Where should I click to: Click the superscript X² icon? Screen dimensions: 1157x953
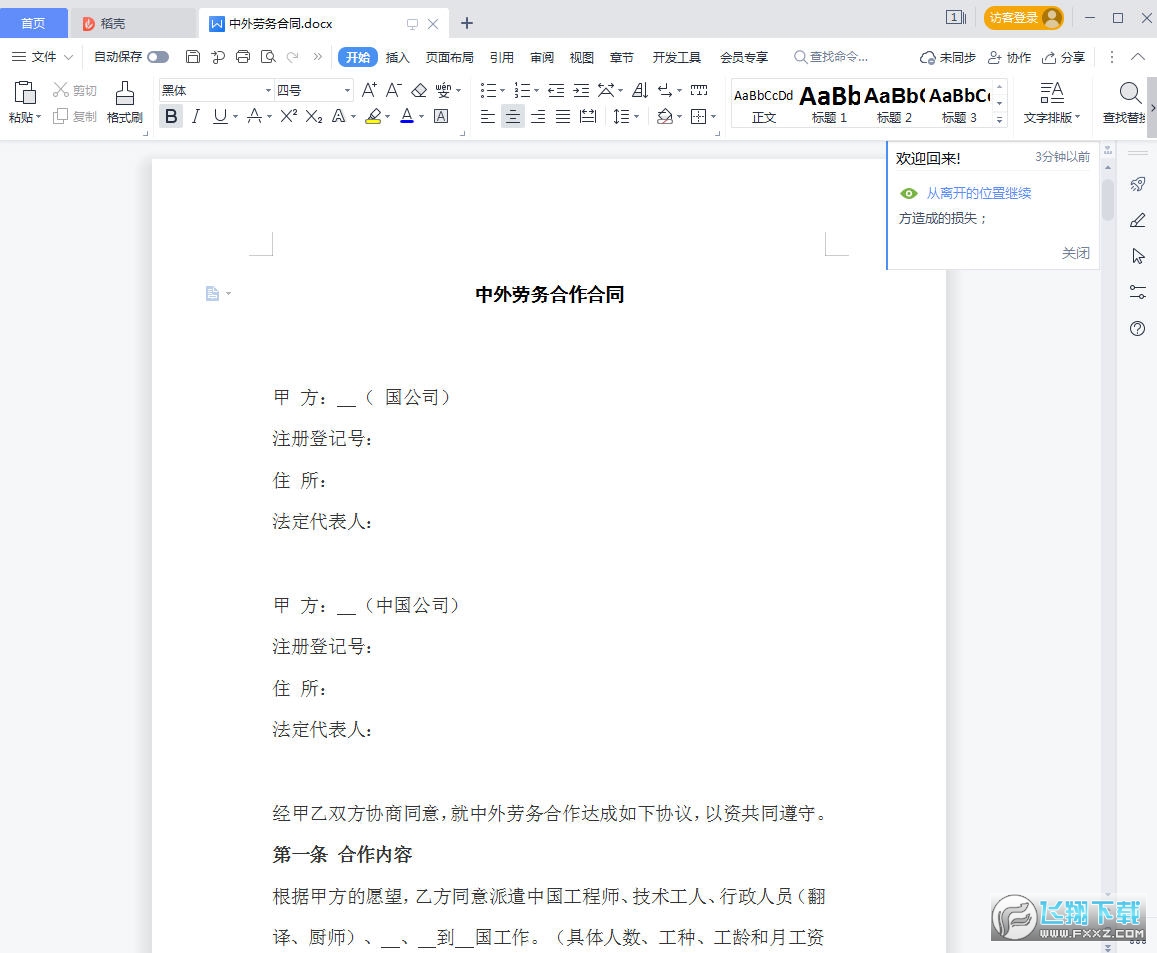tap(288, 116)
